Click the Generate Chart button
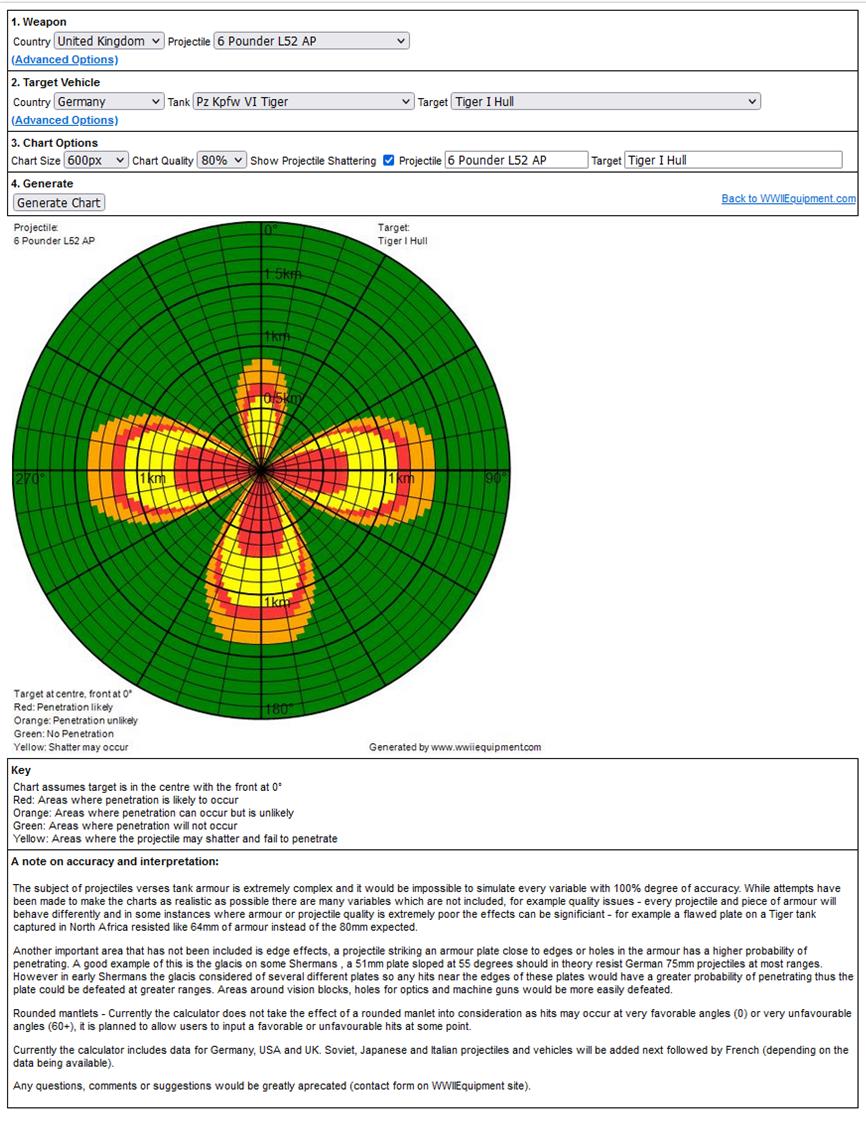The width and height of the screenshot is (866, 1124). coord(59,203)
